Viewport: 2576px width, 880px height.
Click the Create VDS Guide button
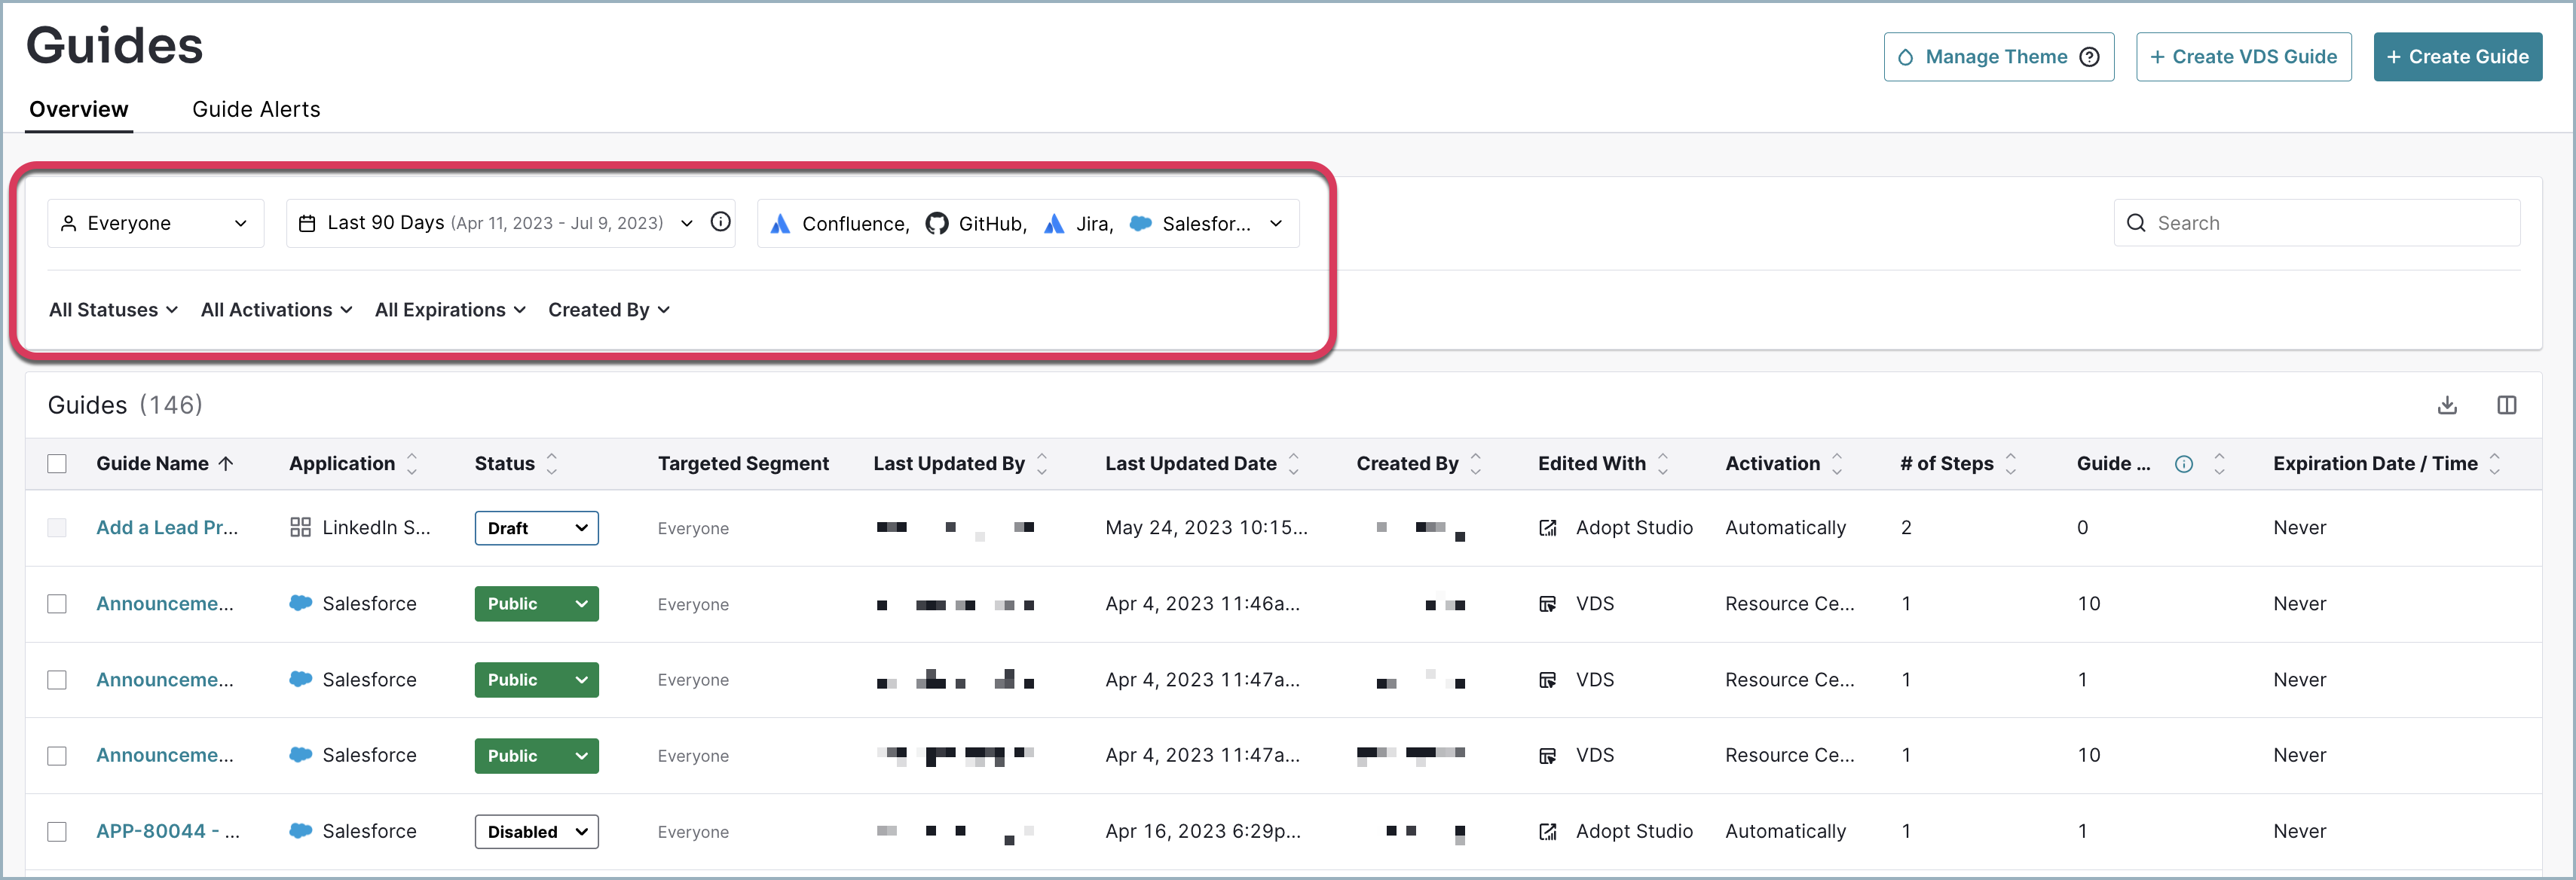(x=2244, y=57)
